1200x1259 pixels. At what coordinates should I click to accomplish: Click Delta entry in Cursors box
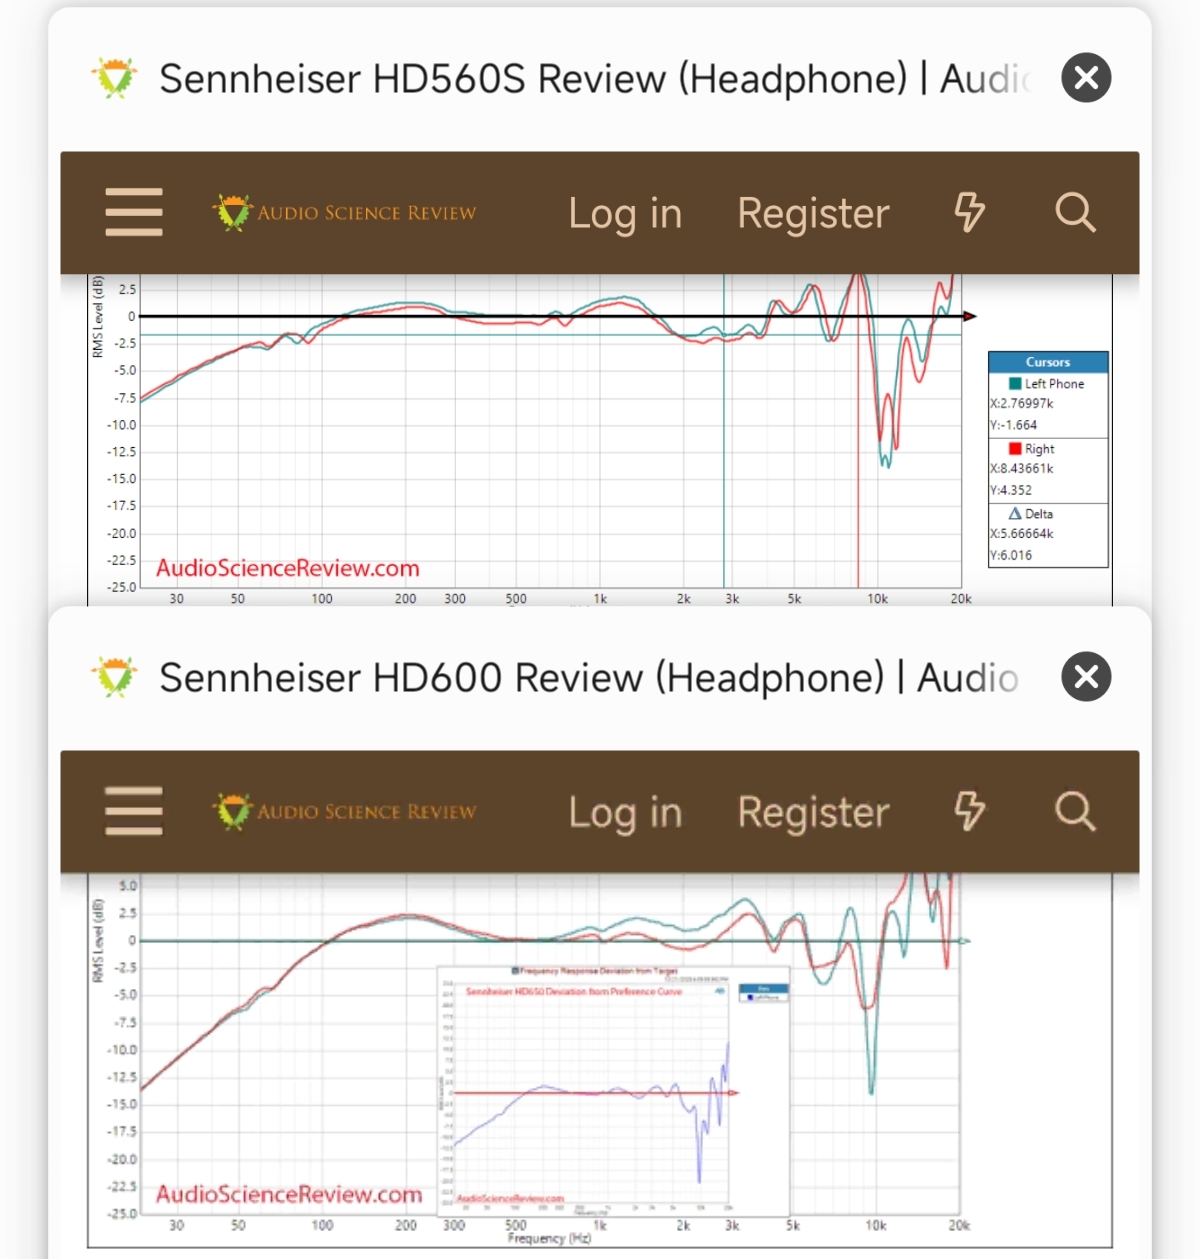pos(1031,513)
